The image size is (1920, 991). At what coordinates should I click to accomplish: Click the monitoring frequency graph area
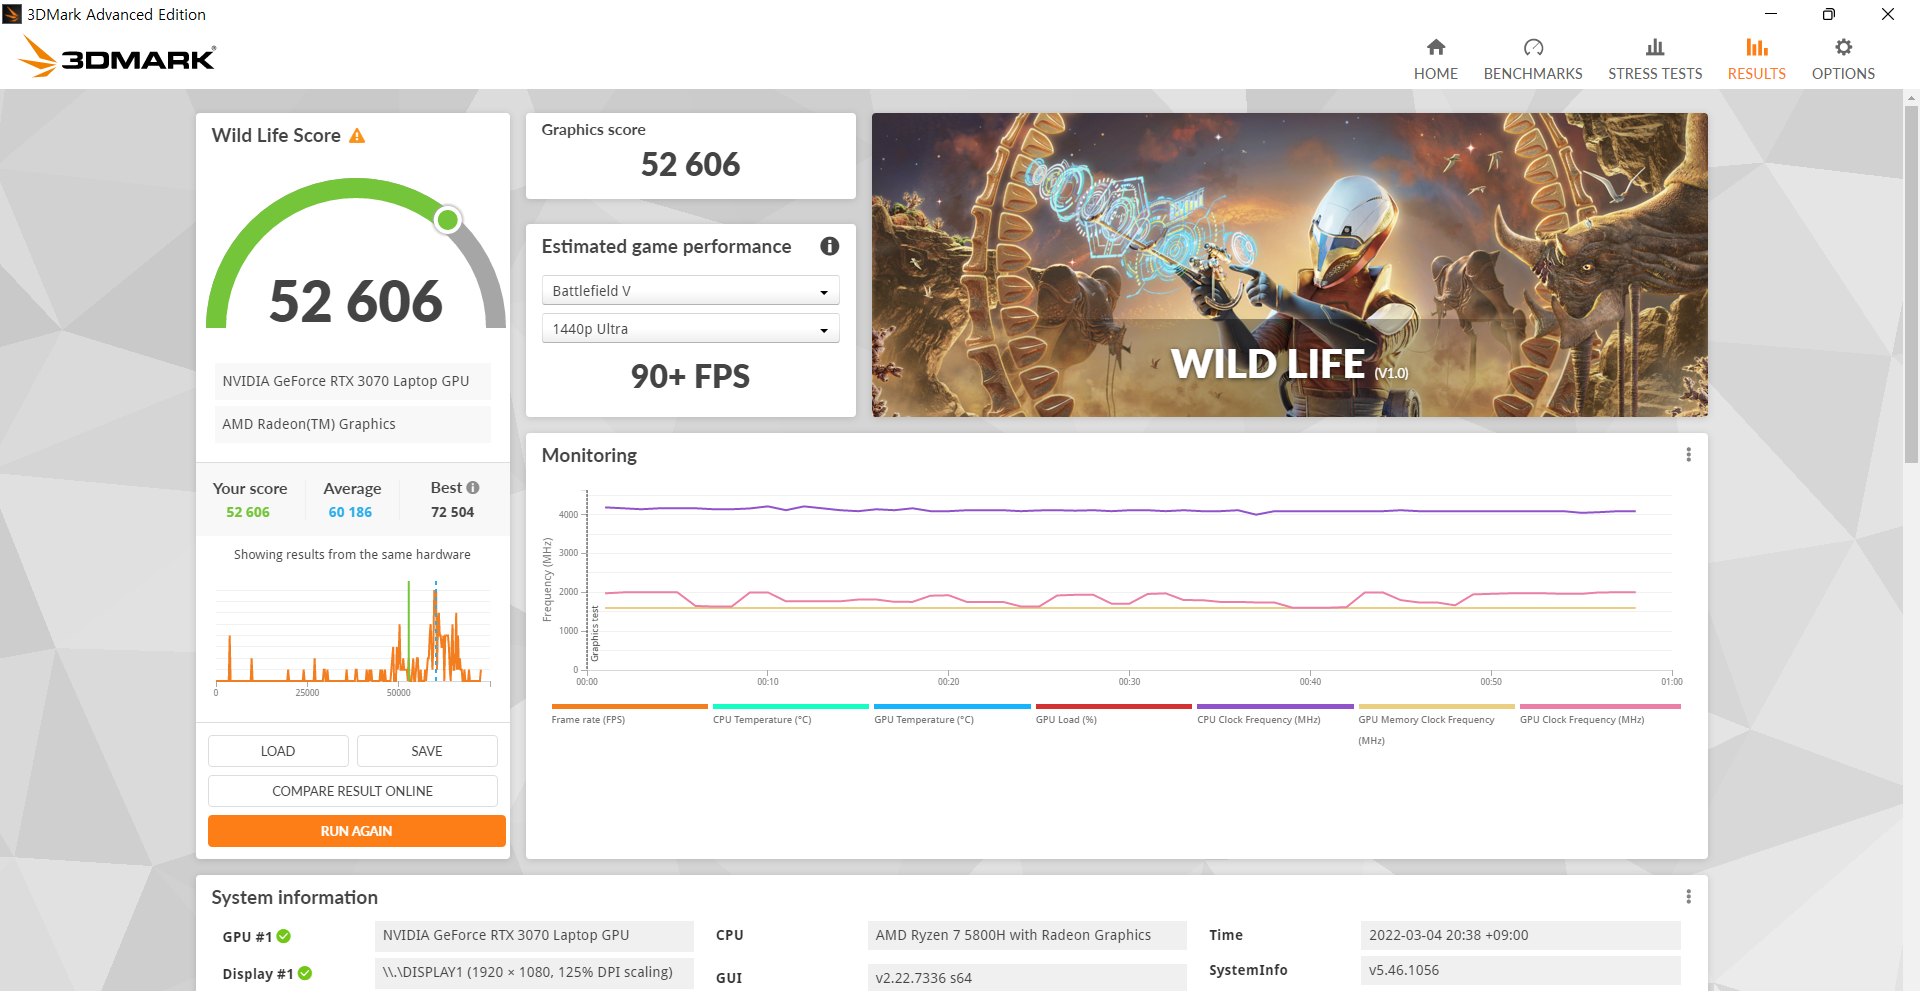point(1128,580)
